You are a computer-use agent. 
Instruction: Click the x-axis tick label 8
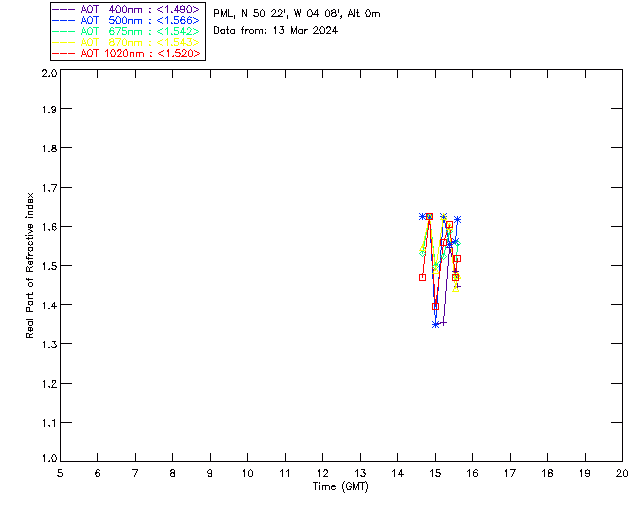pos(173,473)
